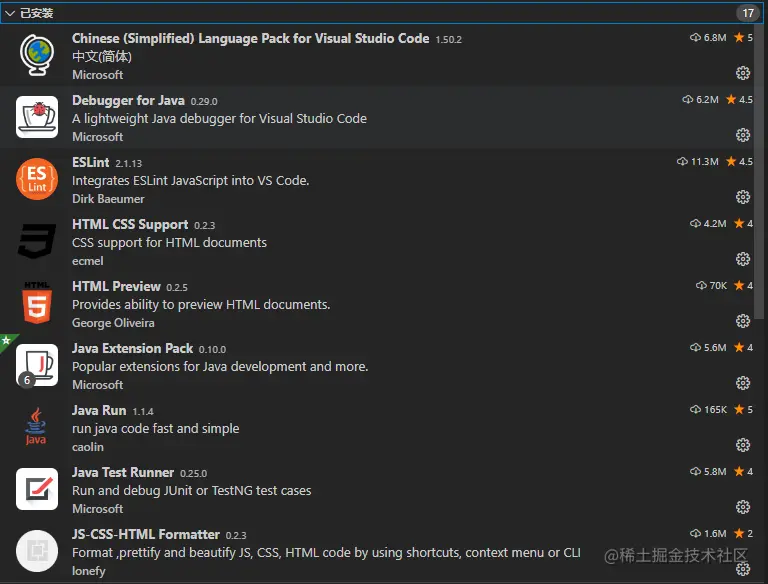
Task: Select the HTML Preview title
Action: pyautogui.click(x=116, y=286)
